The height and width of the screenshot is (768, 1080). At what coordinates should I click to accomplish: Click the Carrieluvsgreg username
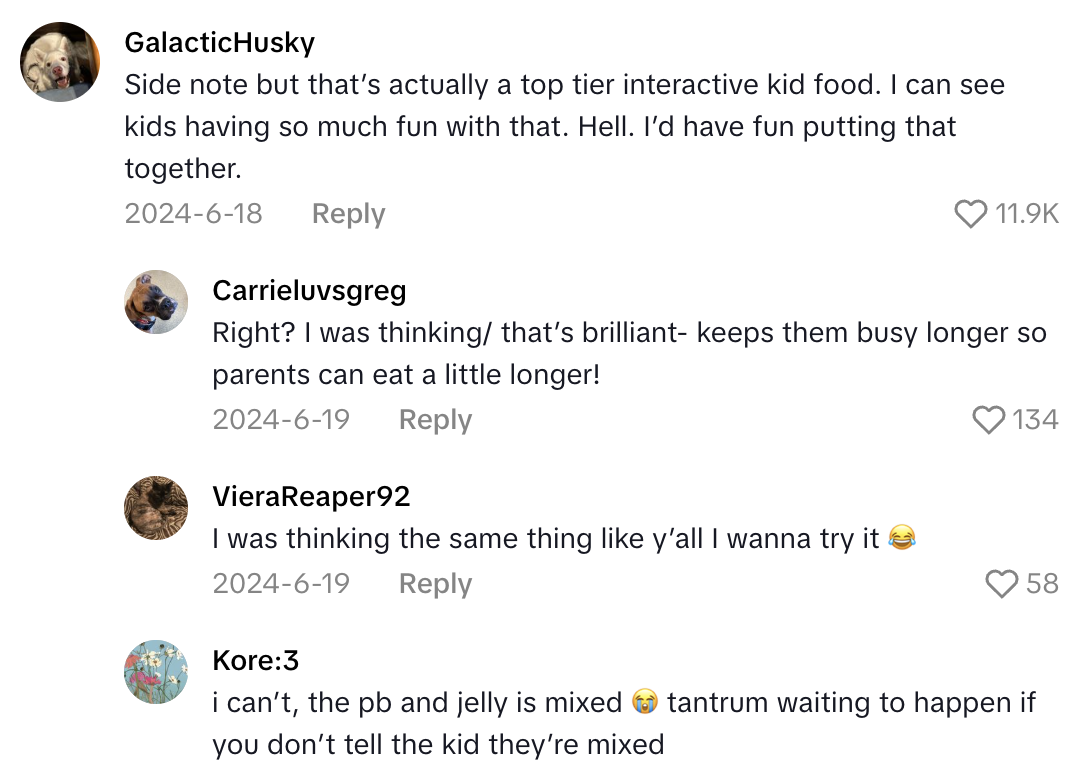(x=309, y=290)
